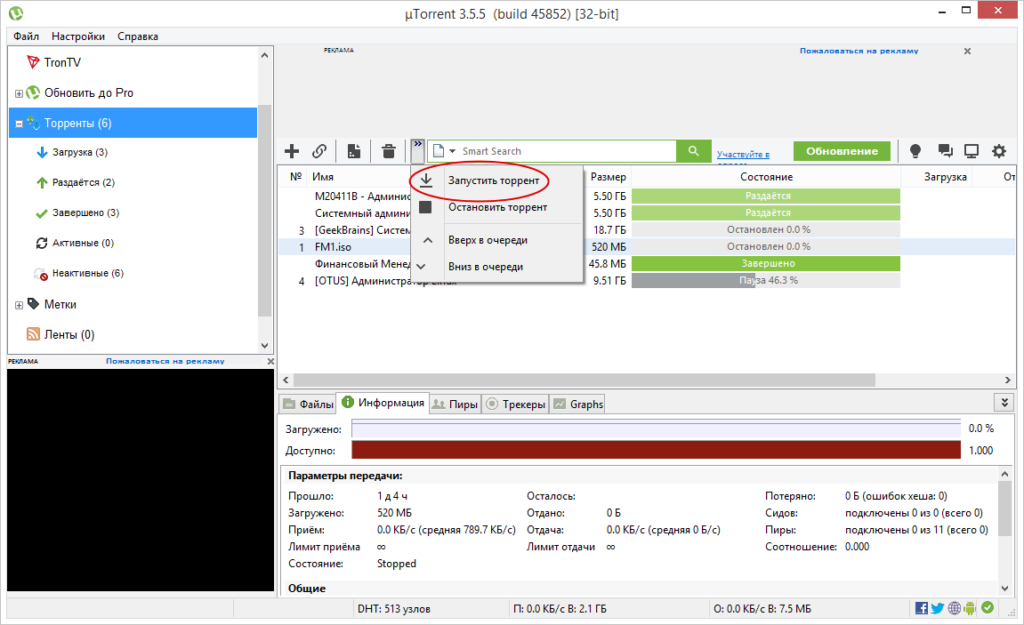Click the Twitter icon in status bar
The width and height of the screenshot is (1024, 625).
click(937, 608)
